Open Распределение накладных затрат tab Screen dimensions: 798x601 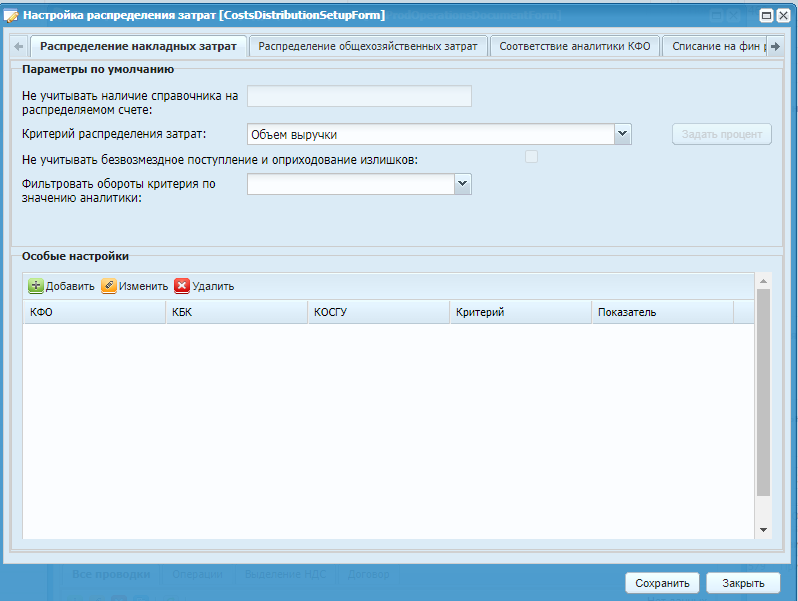pyautogui.click(x=138, y=46)
